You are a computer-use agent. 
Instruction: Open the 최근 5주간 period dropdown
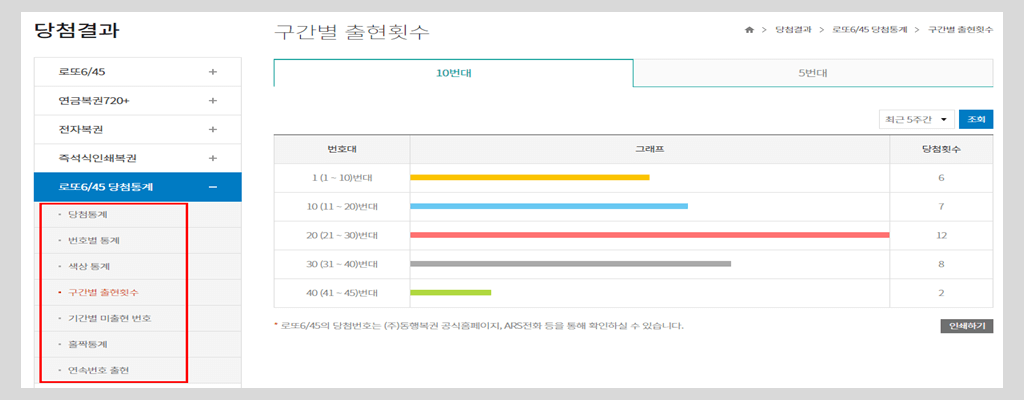pos(916,120)
